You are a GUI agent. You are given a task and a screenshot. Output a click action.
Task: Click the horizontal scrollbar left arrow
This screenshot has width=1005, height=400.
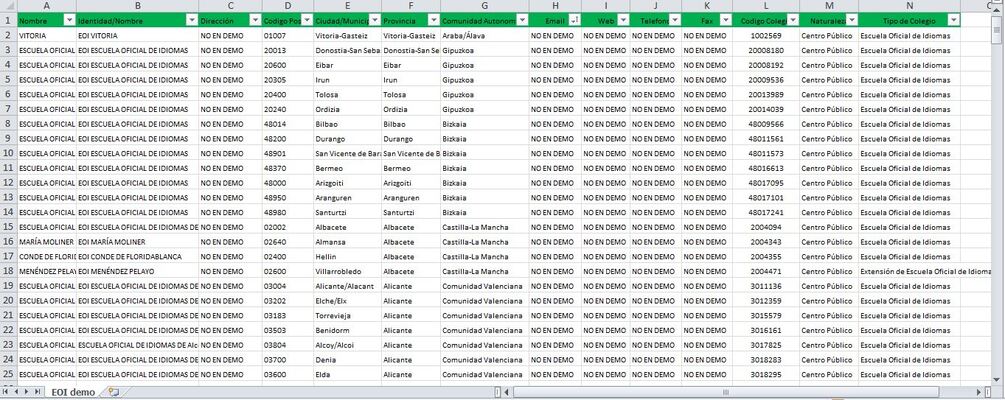coord(507,392)
